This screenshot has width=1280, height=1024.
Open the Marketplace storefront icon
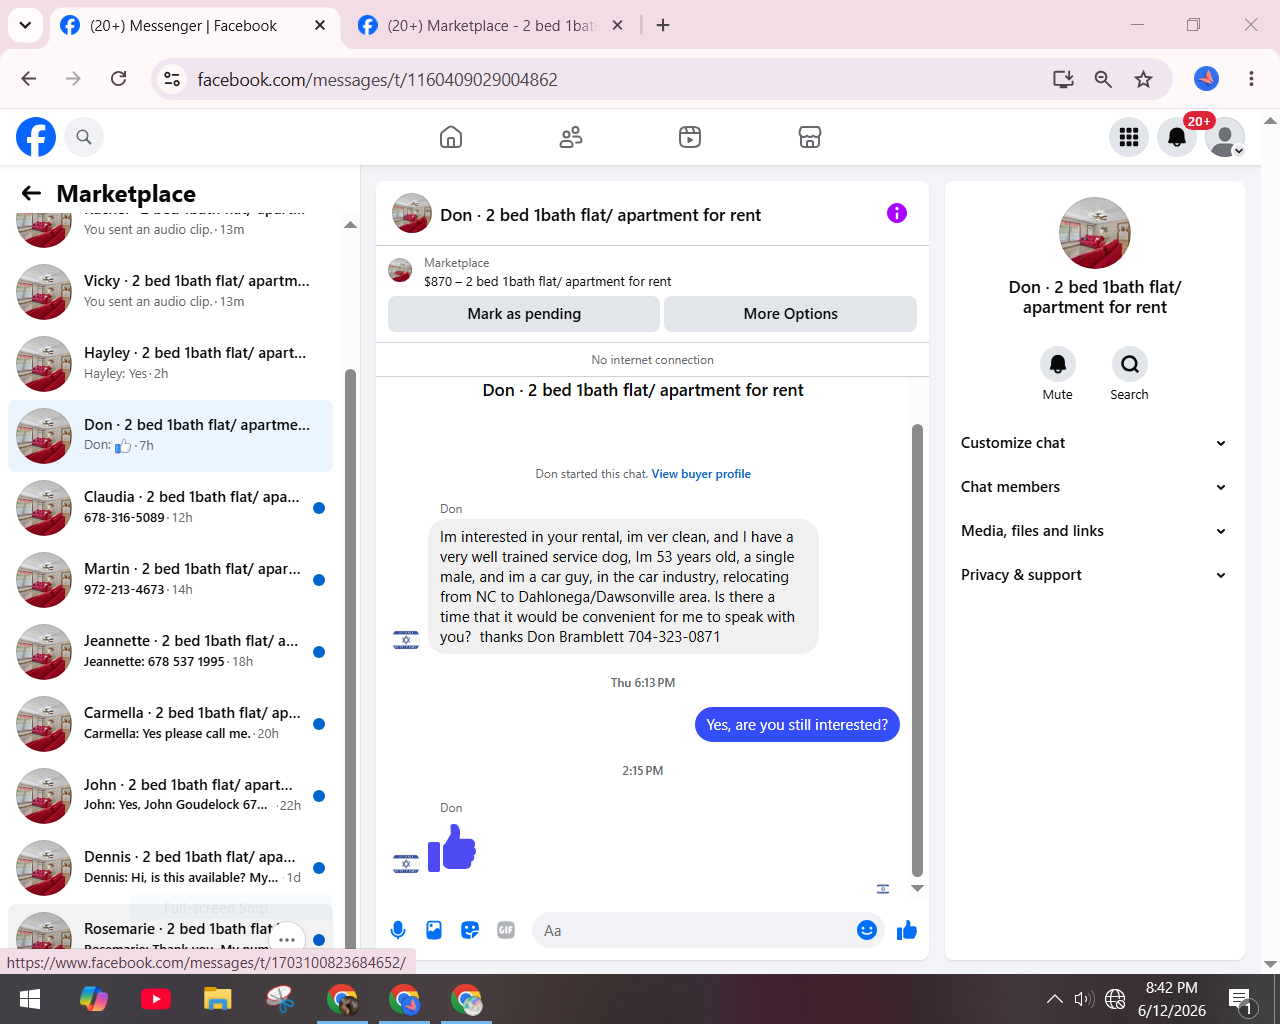[x=810, y=137]
